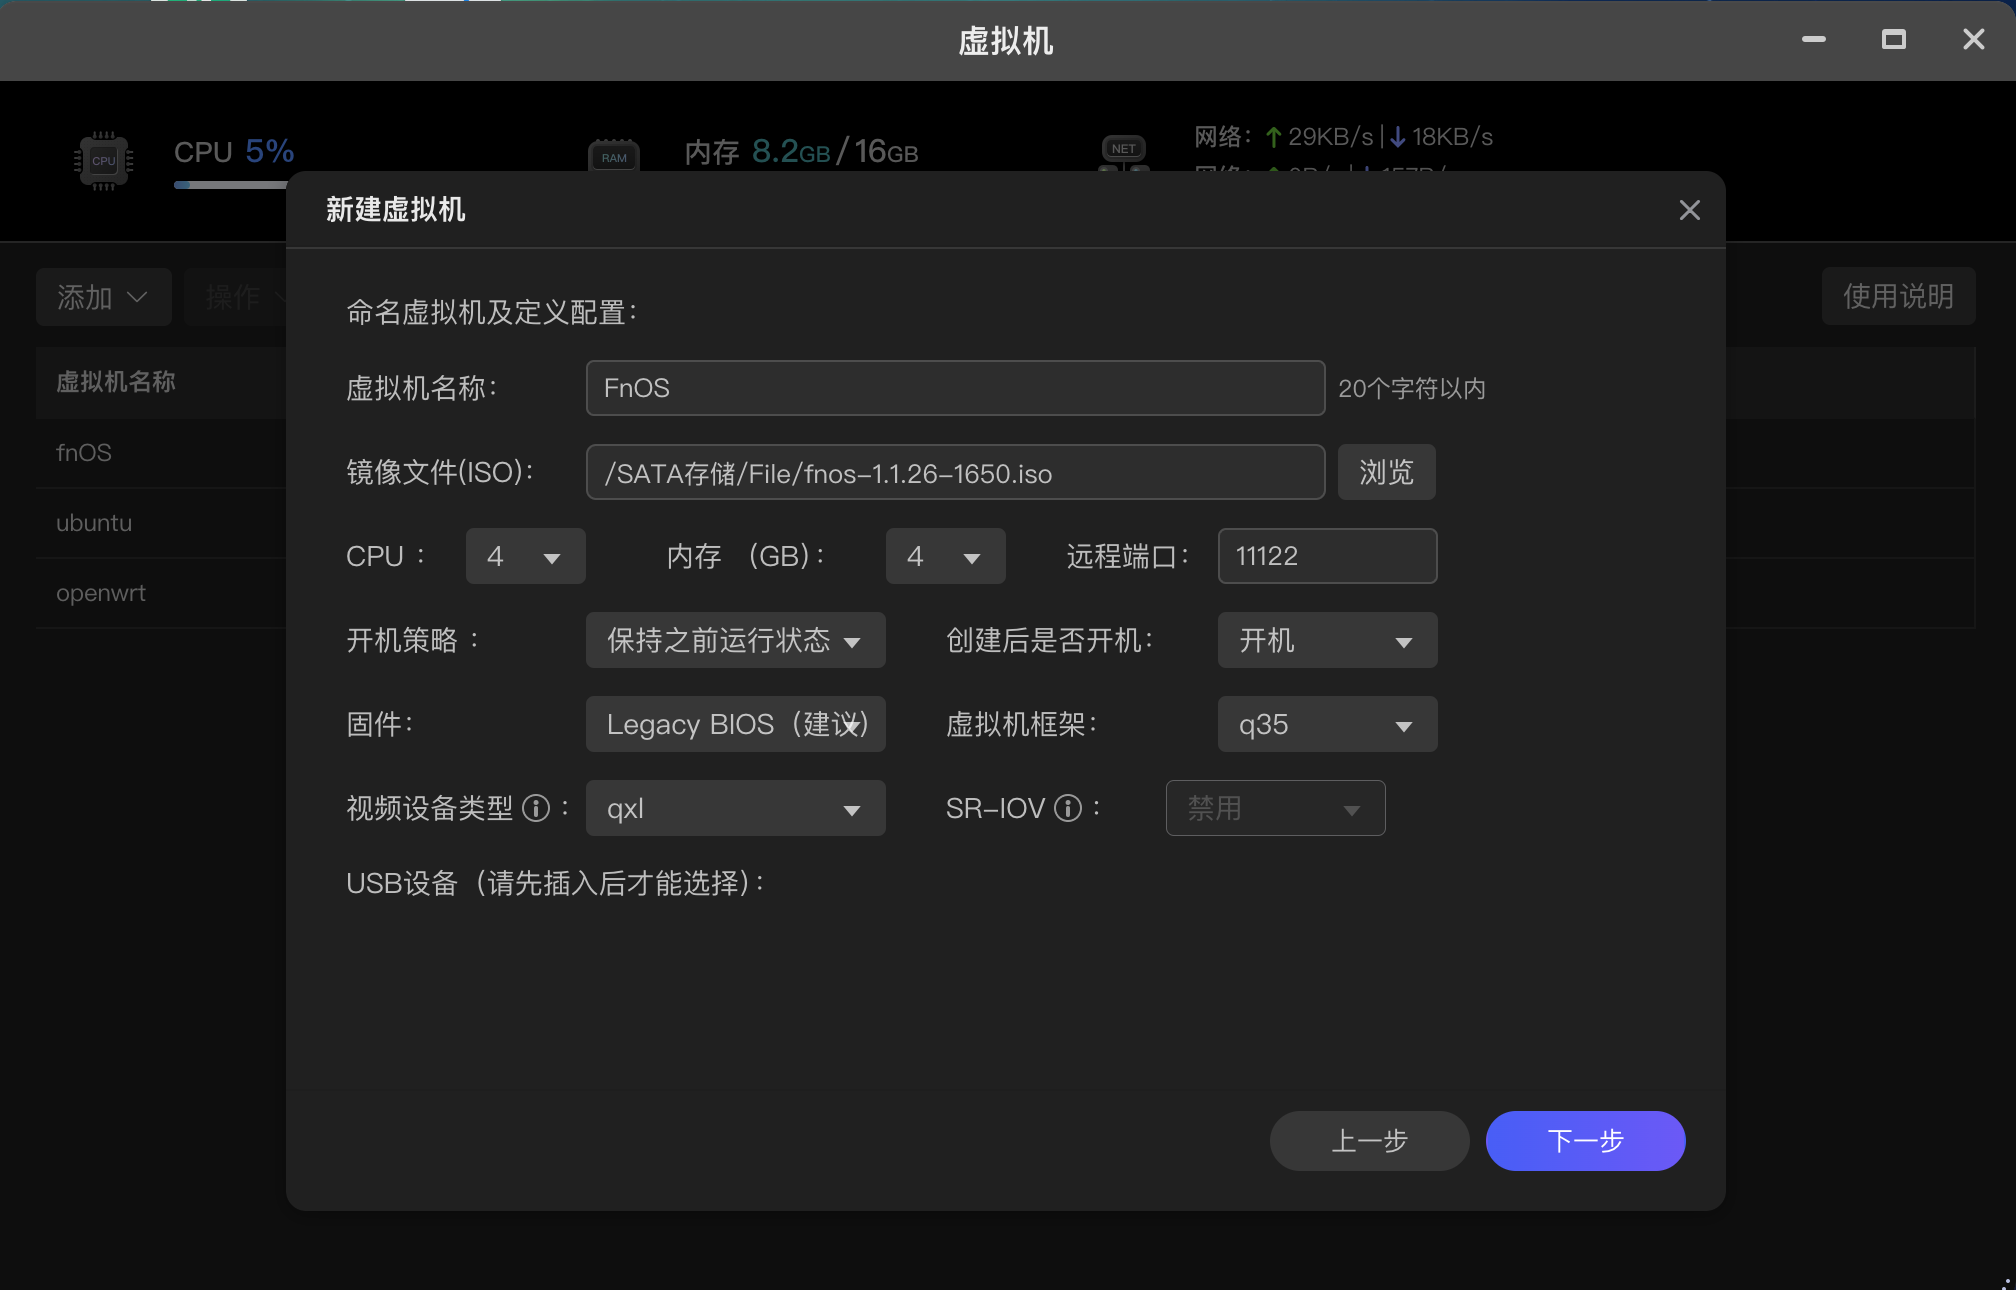Go back with 上一步 button
Viewport: 2016px width, 1290px height.
pyautogui.click(x=1369, y=1141)
